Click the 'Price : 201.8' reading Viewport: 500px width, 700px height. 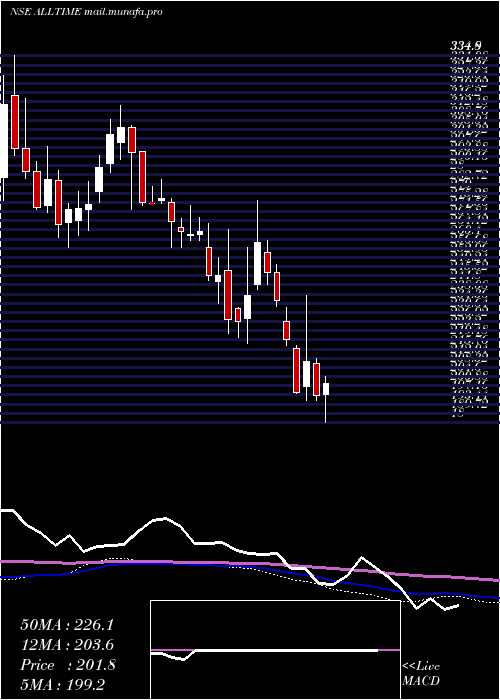[68, 665]
